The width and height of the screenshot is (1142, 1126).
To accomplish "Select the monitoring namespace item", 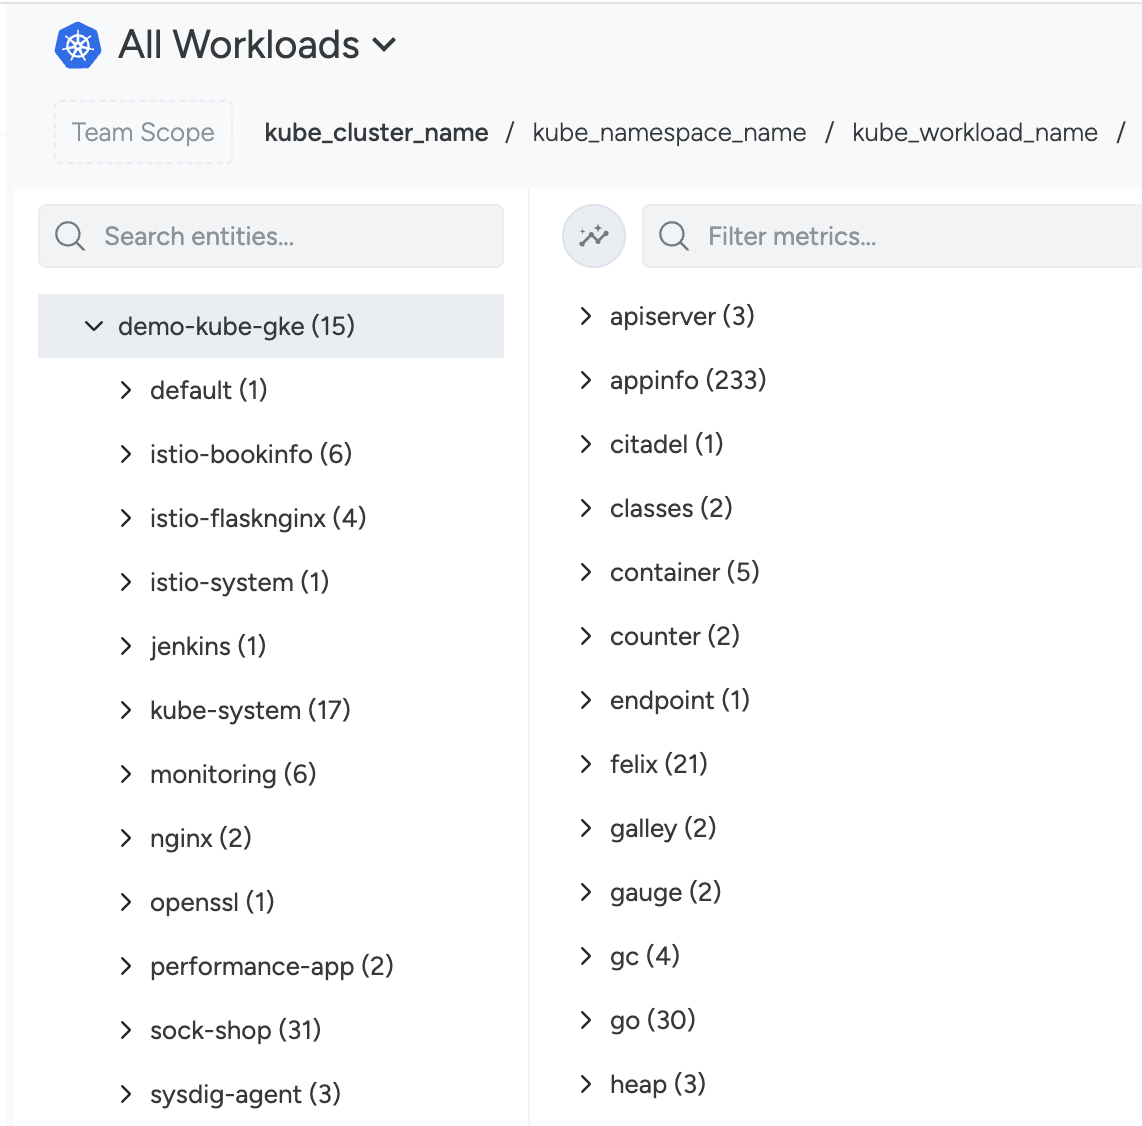I will coord(233,774).
